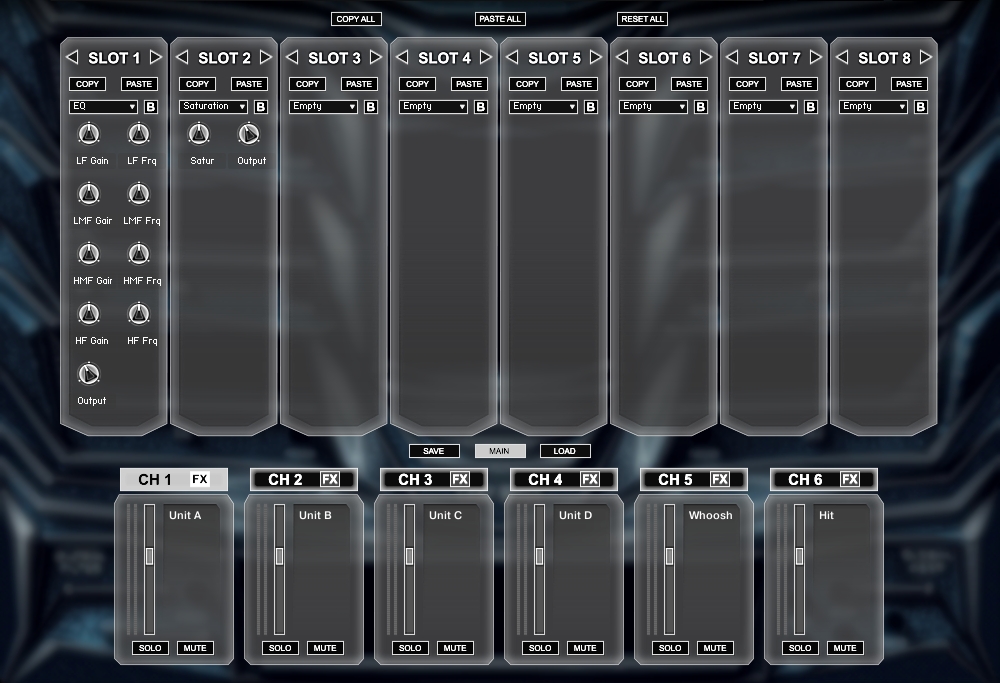Solo the Whoosh channel
The width and height of the screenshot is (1000, 683).
click(670, 648)
